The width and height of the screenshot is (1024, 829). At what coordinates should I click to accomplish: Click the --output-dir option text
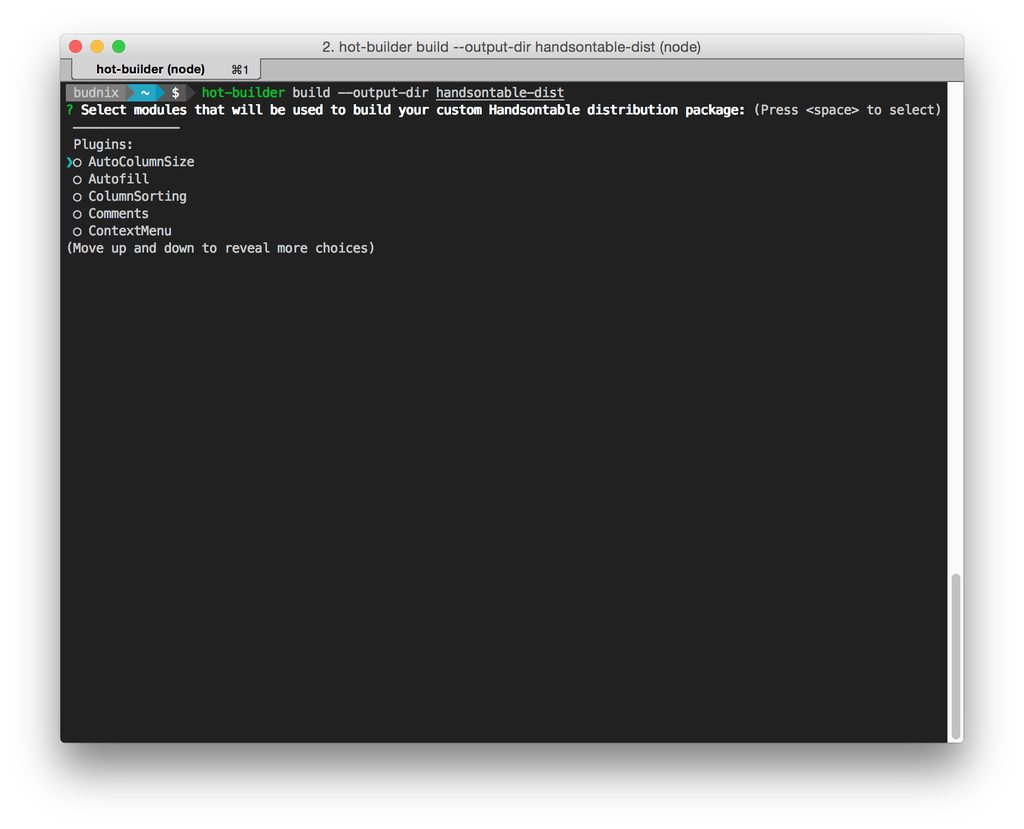coord(383,93)
